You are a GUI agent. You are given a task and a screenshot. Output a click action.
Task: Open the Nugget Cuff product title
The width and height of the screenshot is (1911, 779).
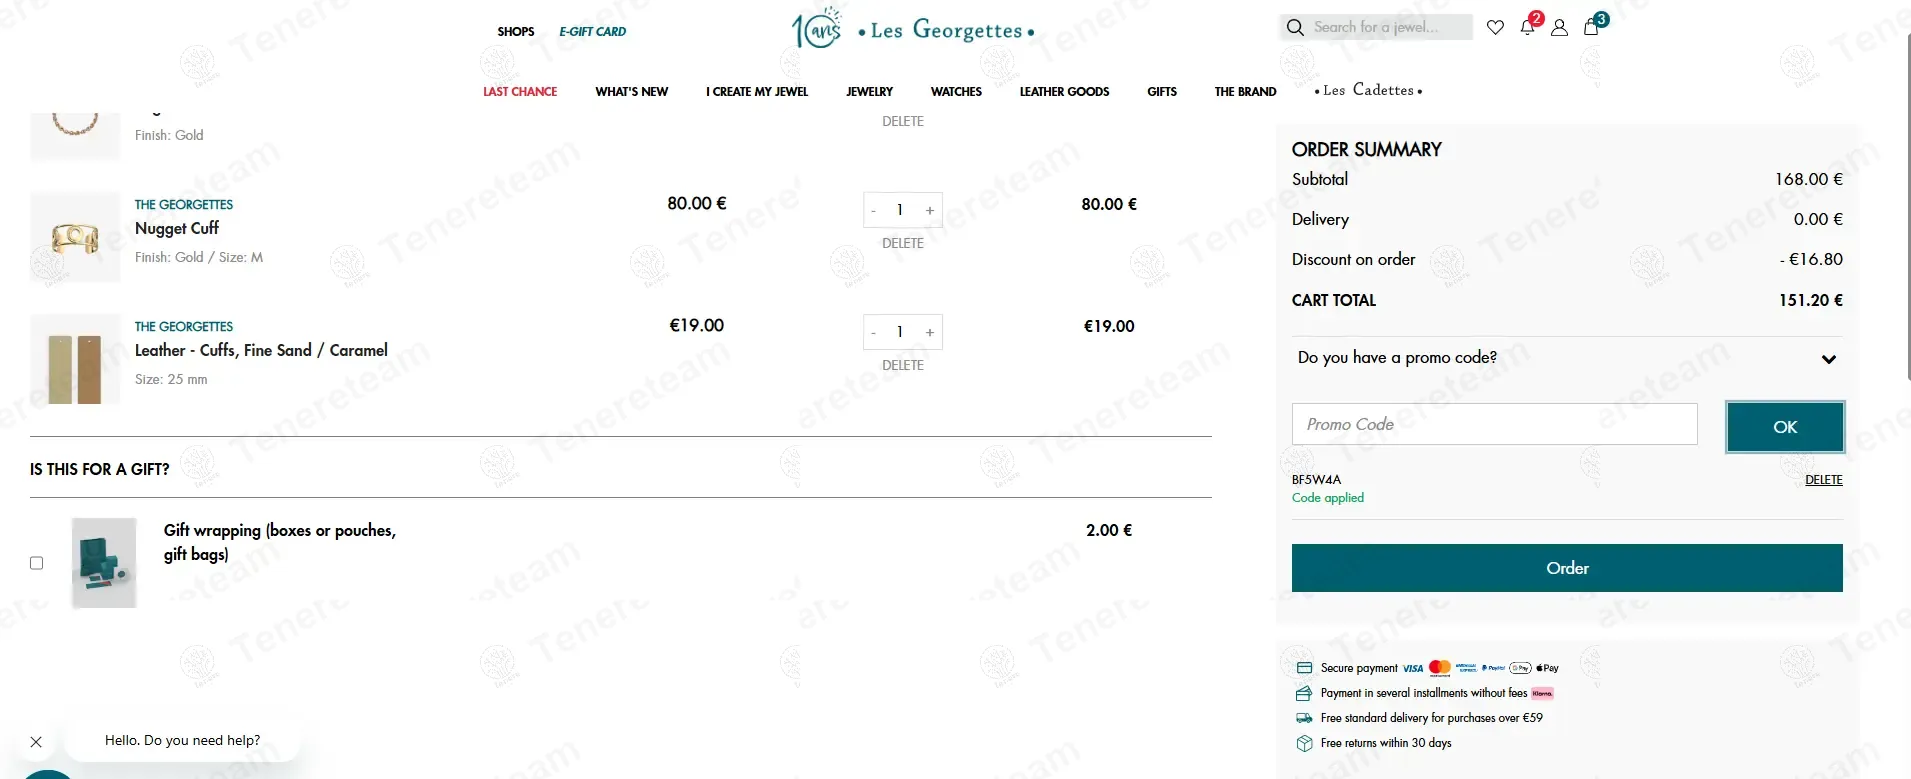(177, 228)
